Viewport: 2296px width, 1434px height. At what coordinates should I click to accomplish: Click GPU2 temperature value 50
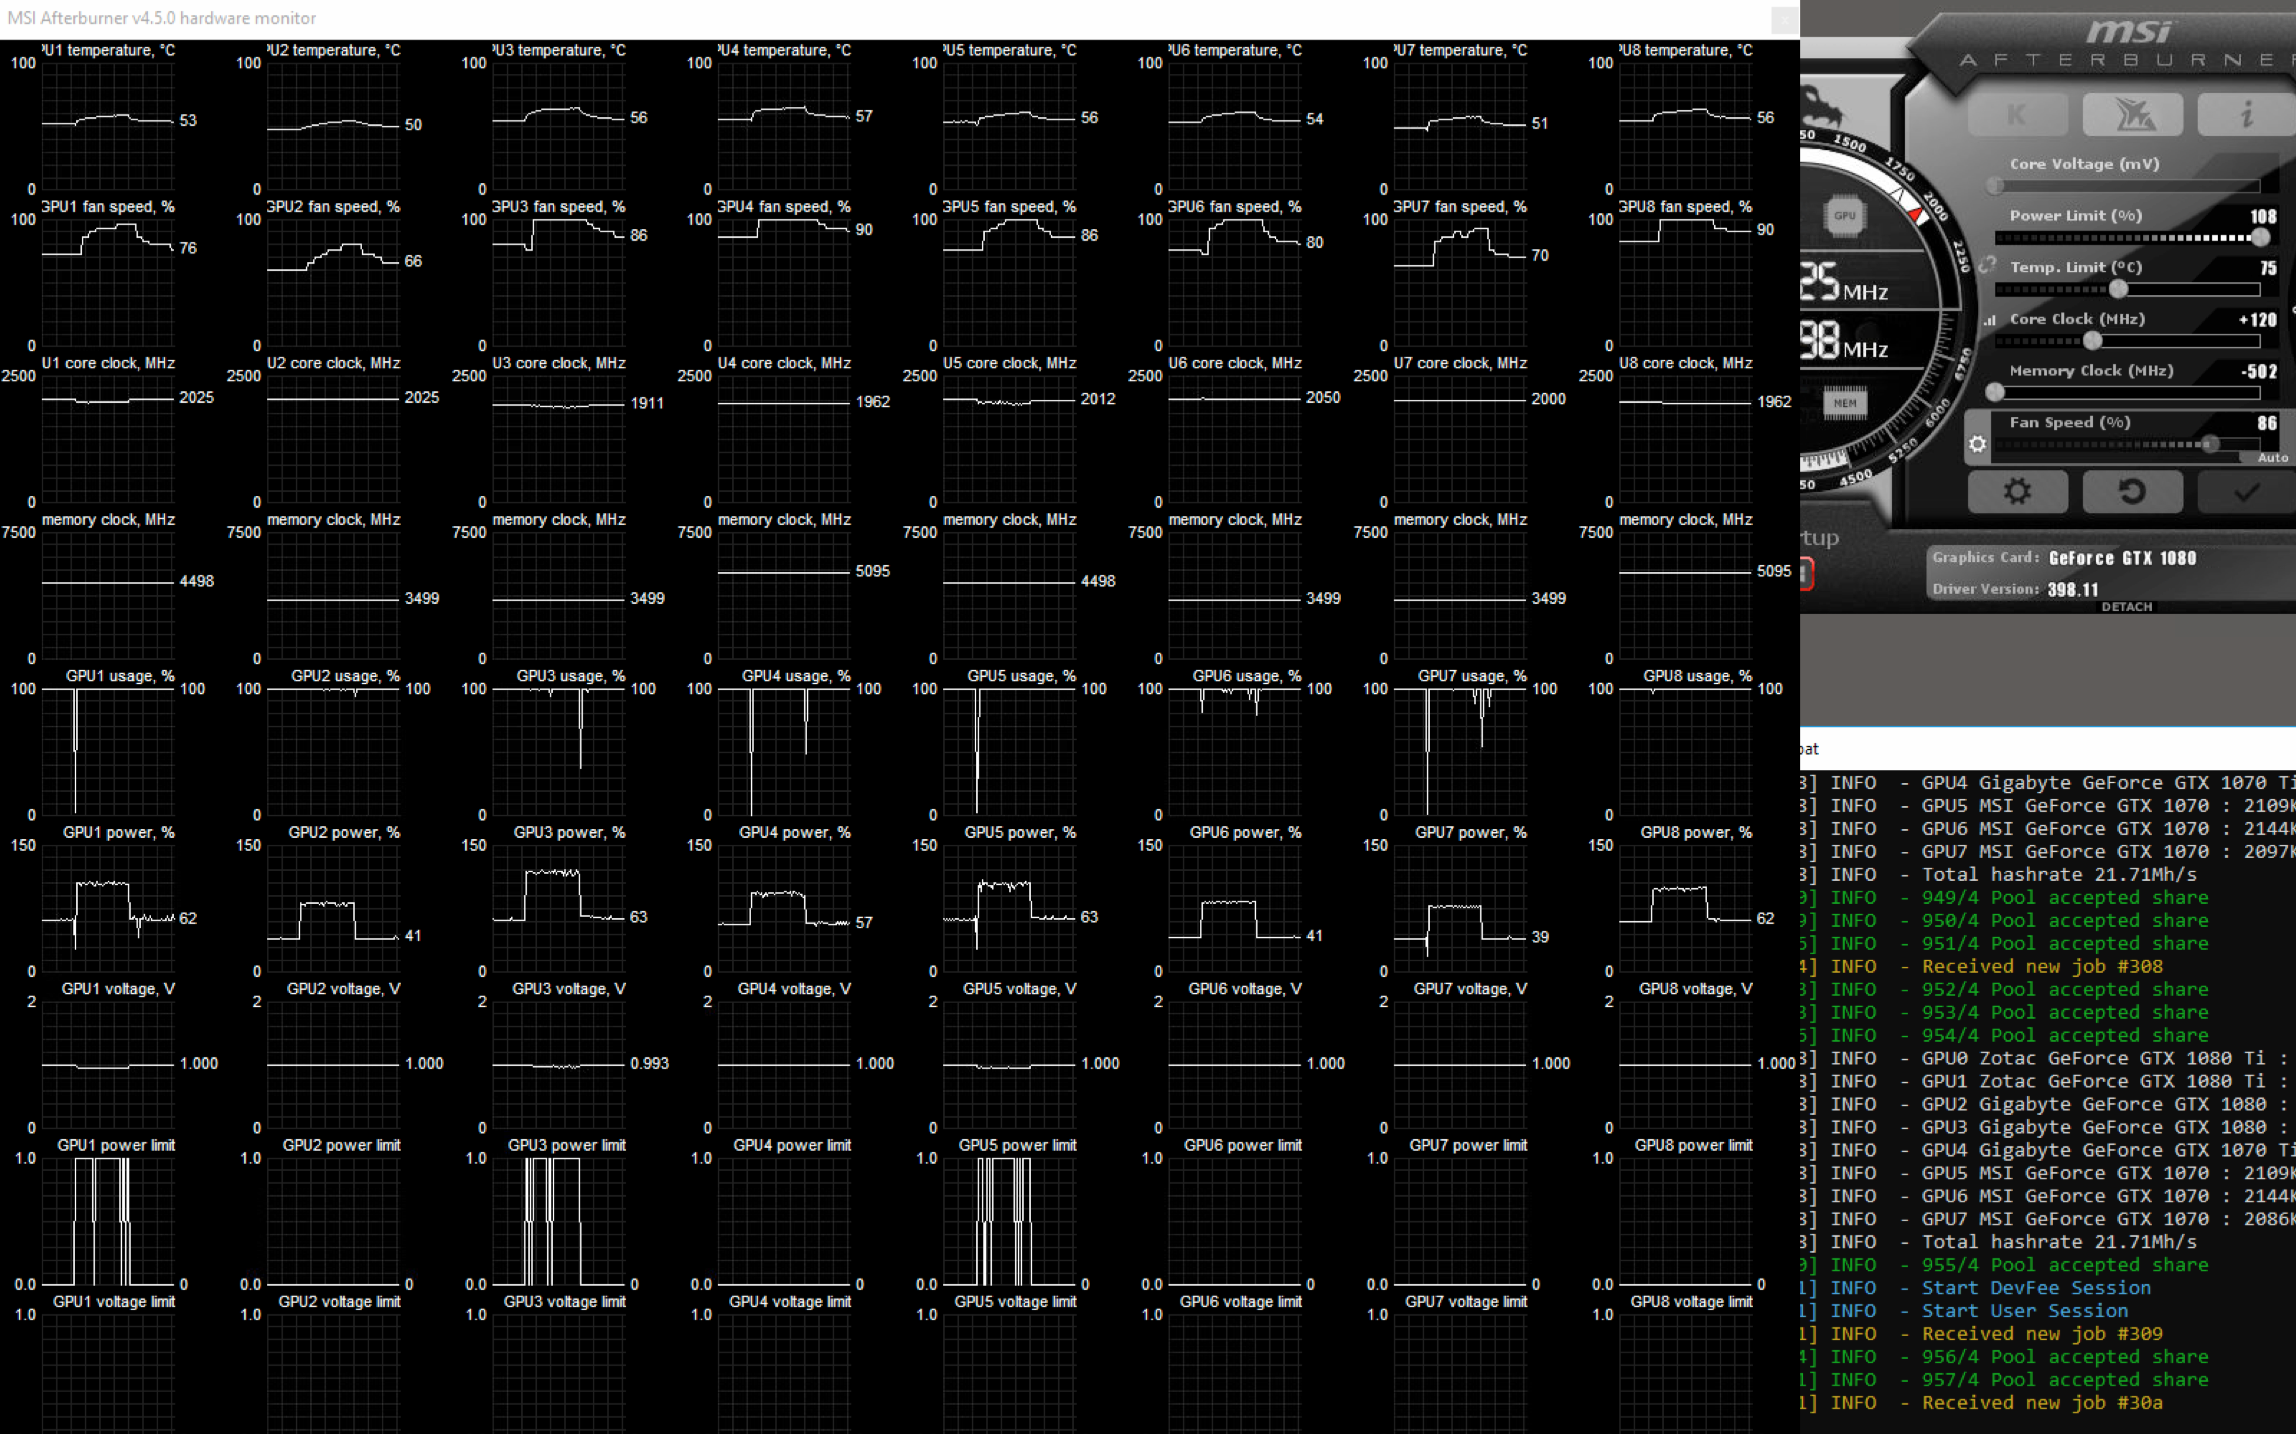point(413,125)
